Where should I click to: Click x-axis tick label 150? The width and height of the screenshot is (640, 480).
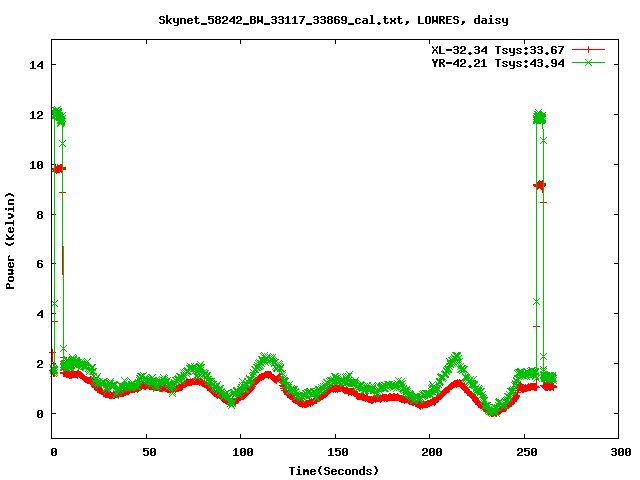[338, 452]
